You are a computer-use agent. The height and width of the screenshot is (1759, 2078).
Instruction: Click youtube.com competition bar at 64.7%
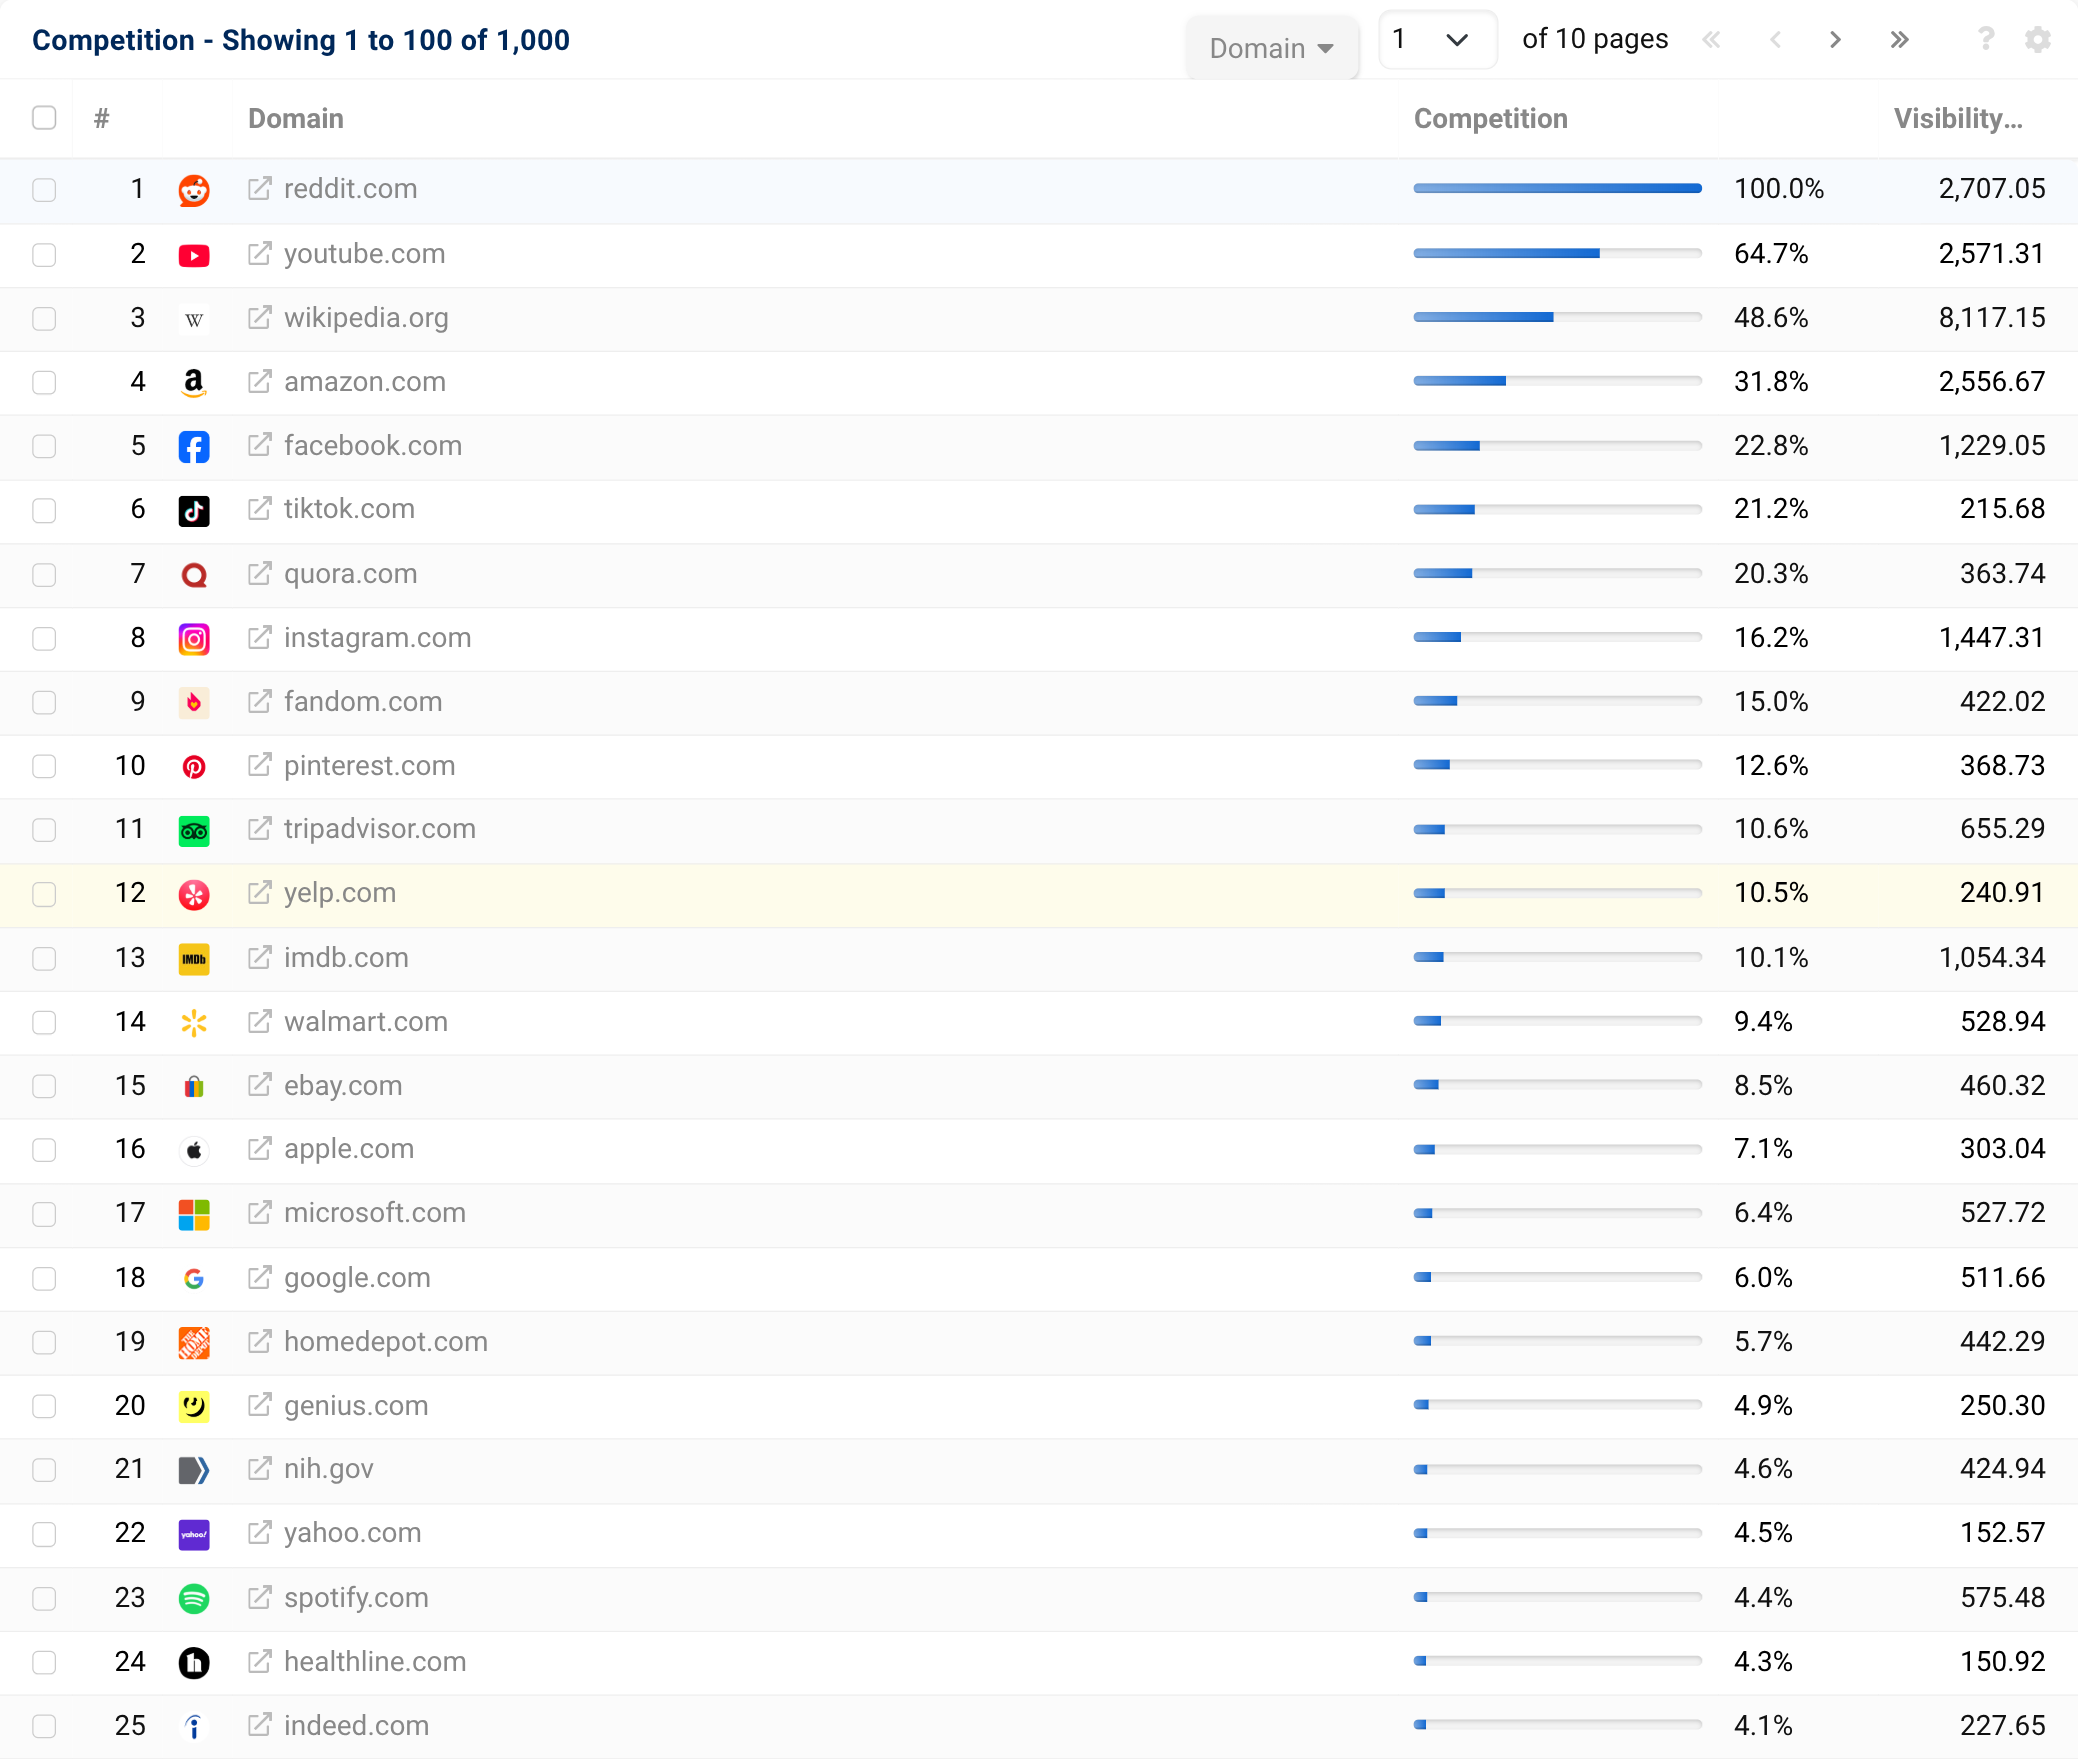click(x=1558, y=253)
